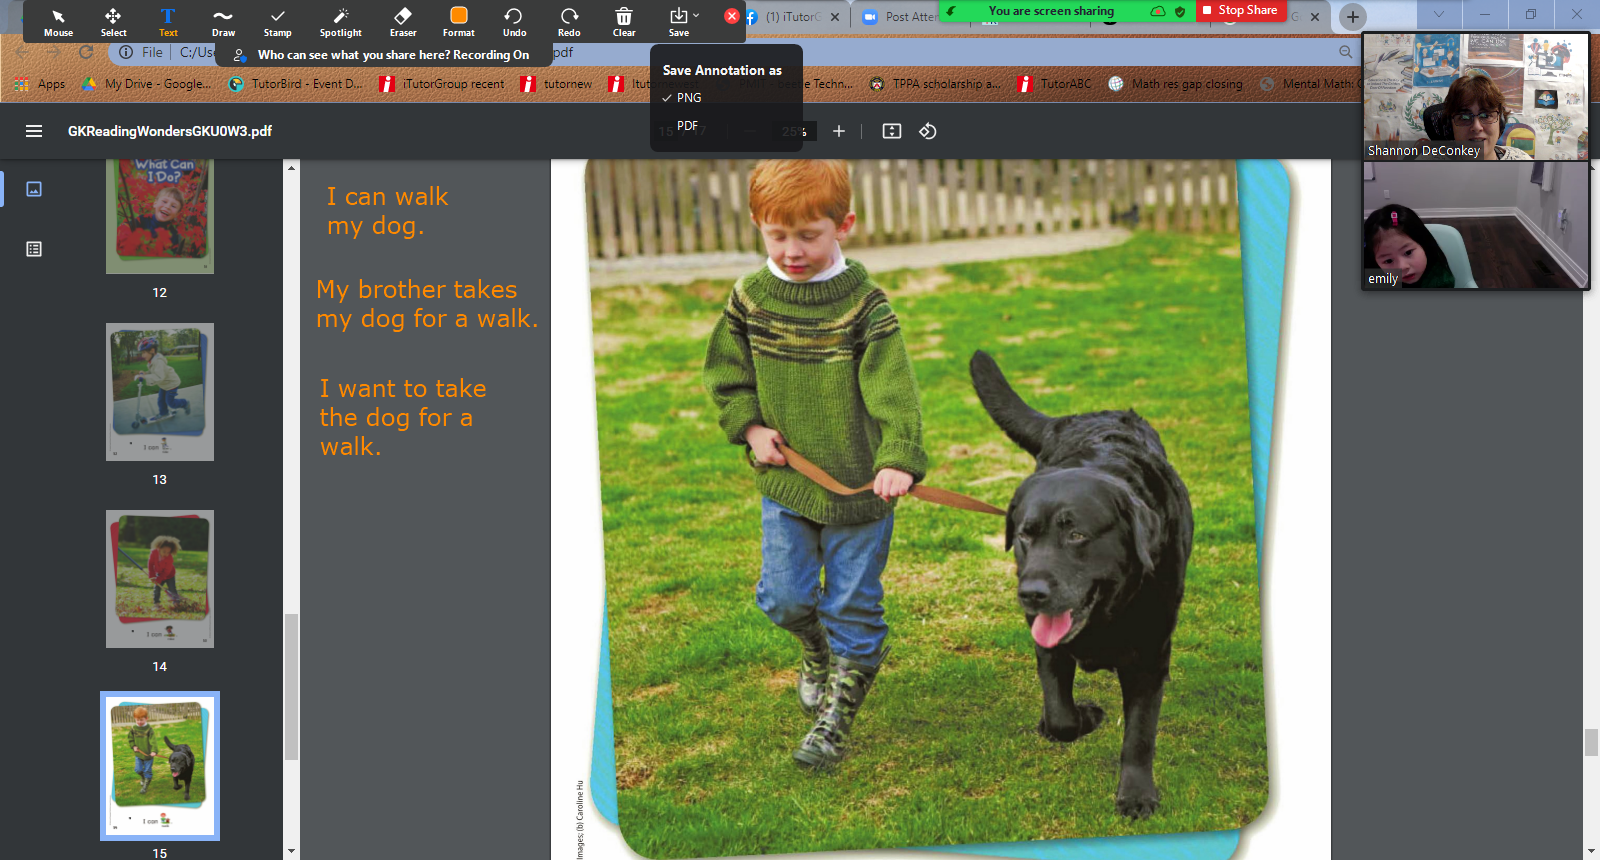Rotate the PDF page counterclockwise

click(x=928, y=131)
